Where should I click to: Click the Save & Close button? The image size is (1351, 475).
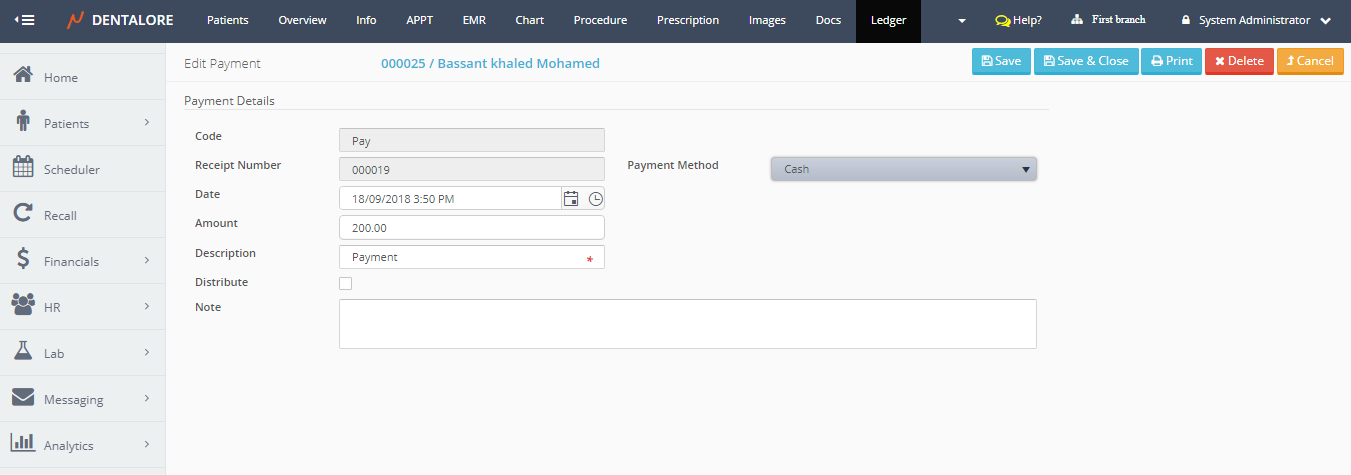pos(1085,61)
